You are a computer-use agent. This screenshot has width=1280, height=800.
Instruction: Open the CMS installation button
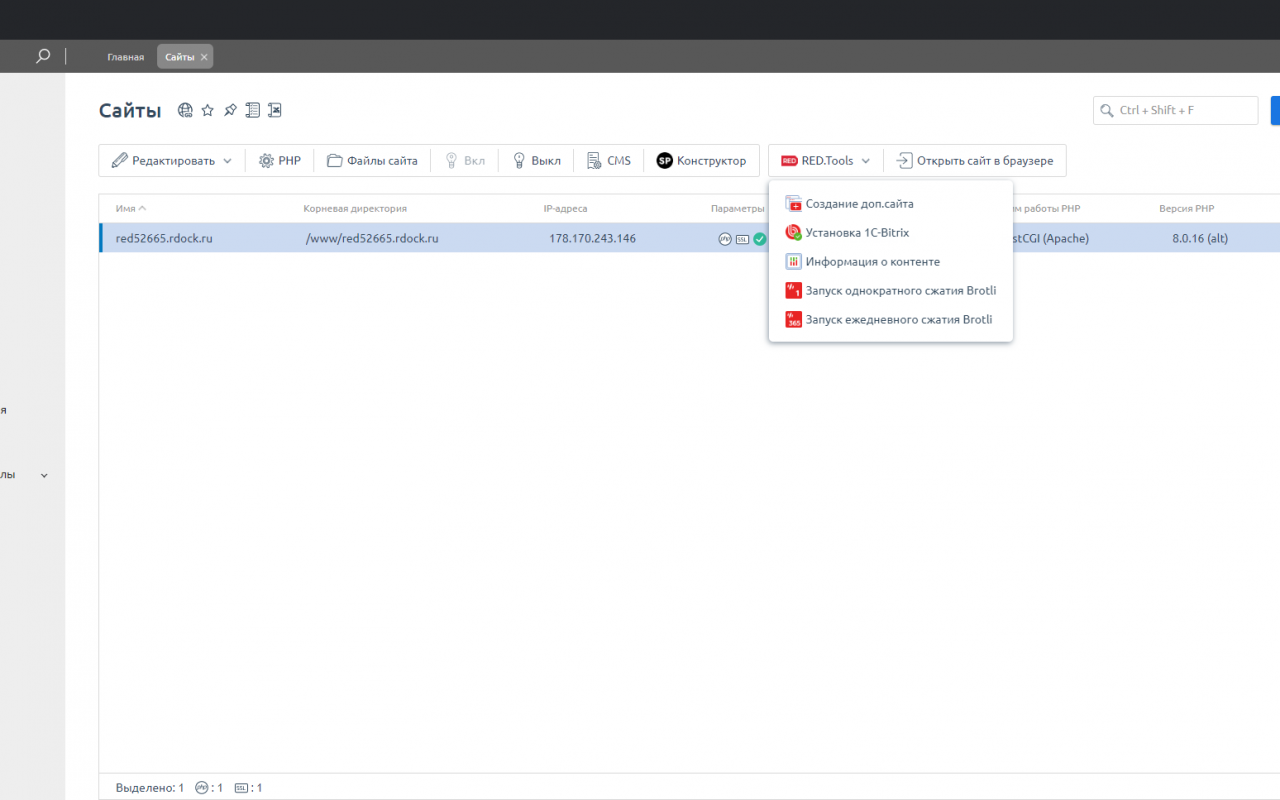tap(609, 160)
